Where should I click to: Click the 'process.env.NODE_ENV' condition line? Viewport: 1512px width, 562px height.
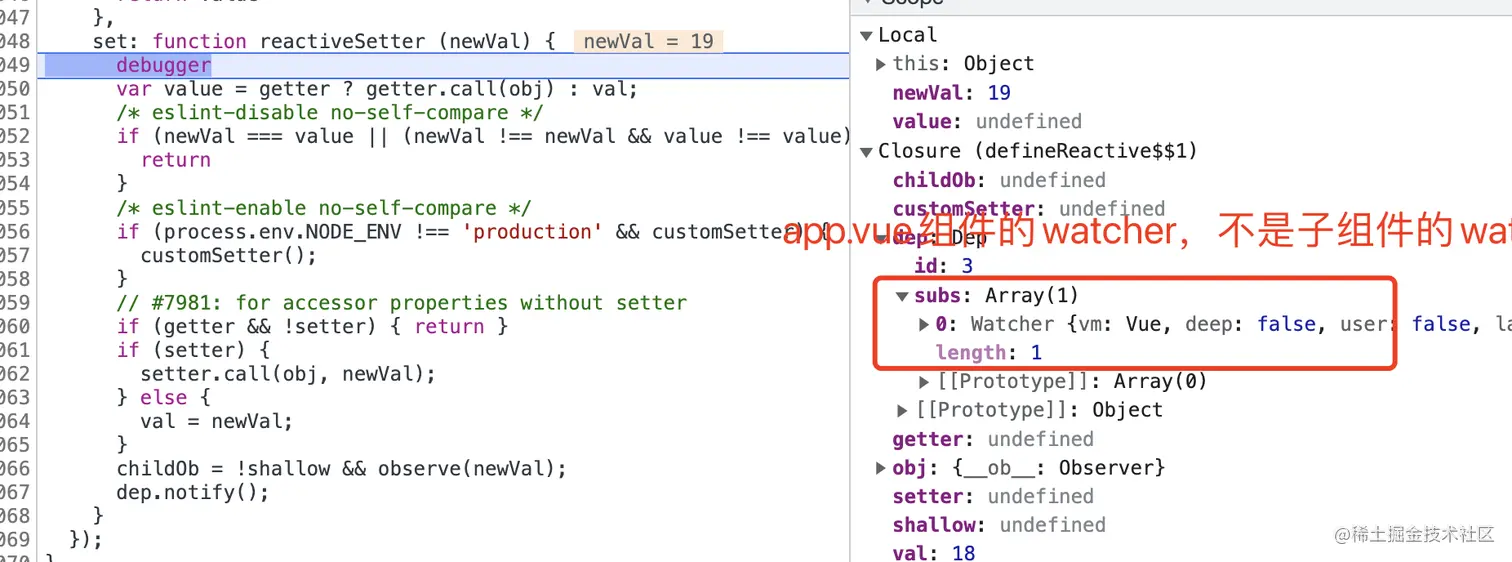pos(472,232)
